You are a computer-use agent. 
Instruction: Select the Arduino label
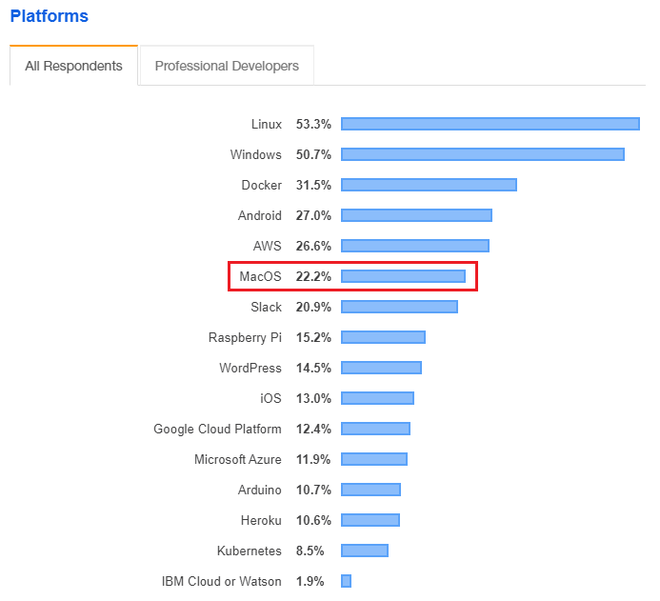tap(260, 490)
